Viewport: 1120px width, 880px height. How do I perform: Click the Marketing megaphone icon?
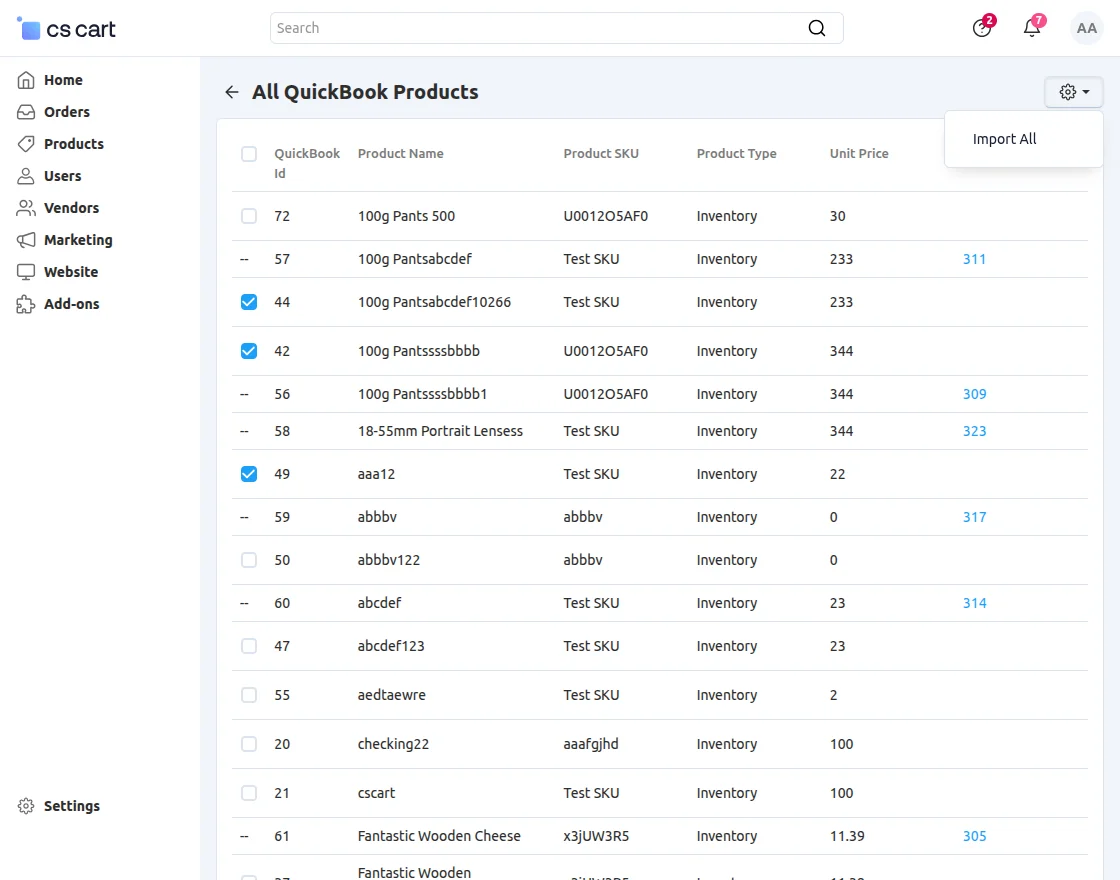[x=26, y=240]
